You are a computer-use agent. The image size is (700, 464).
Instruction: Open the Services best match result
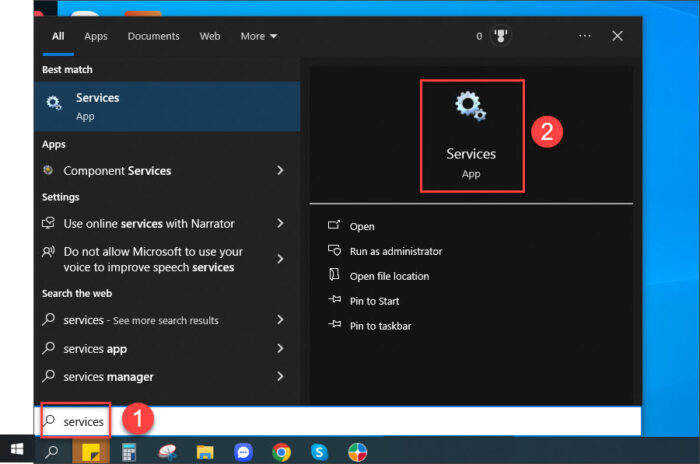[x=167, y=106]
